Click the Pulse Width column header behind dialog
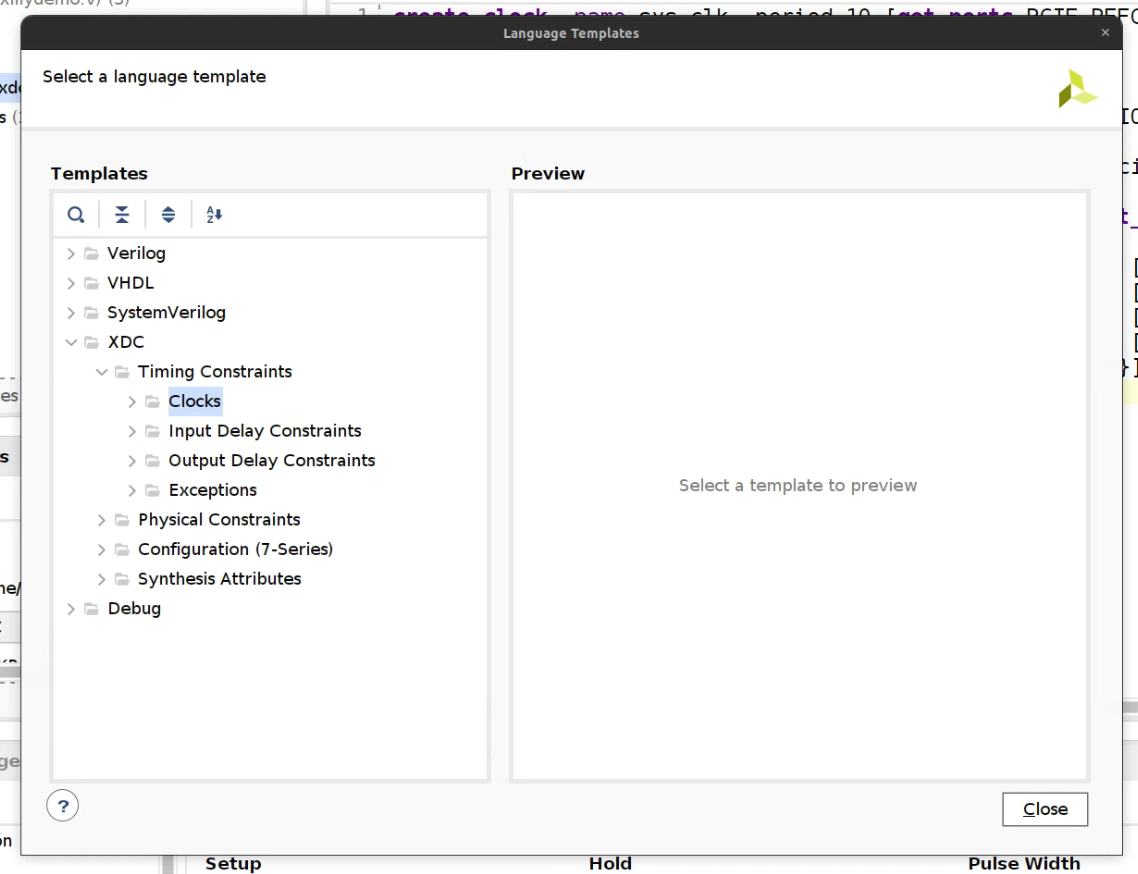The image size is (1138, 874). click(x=1024, y=863)
